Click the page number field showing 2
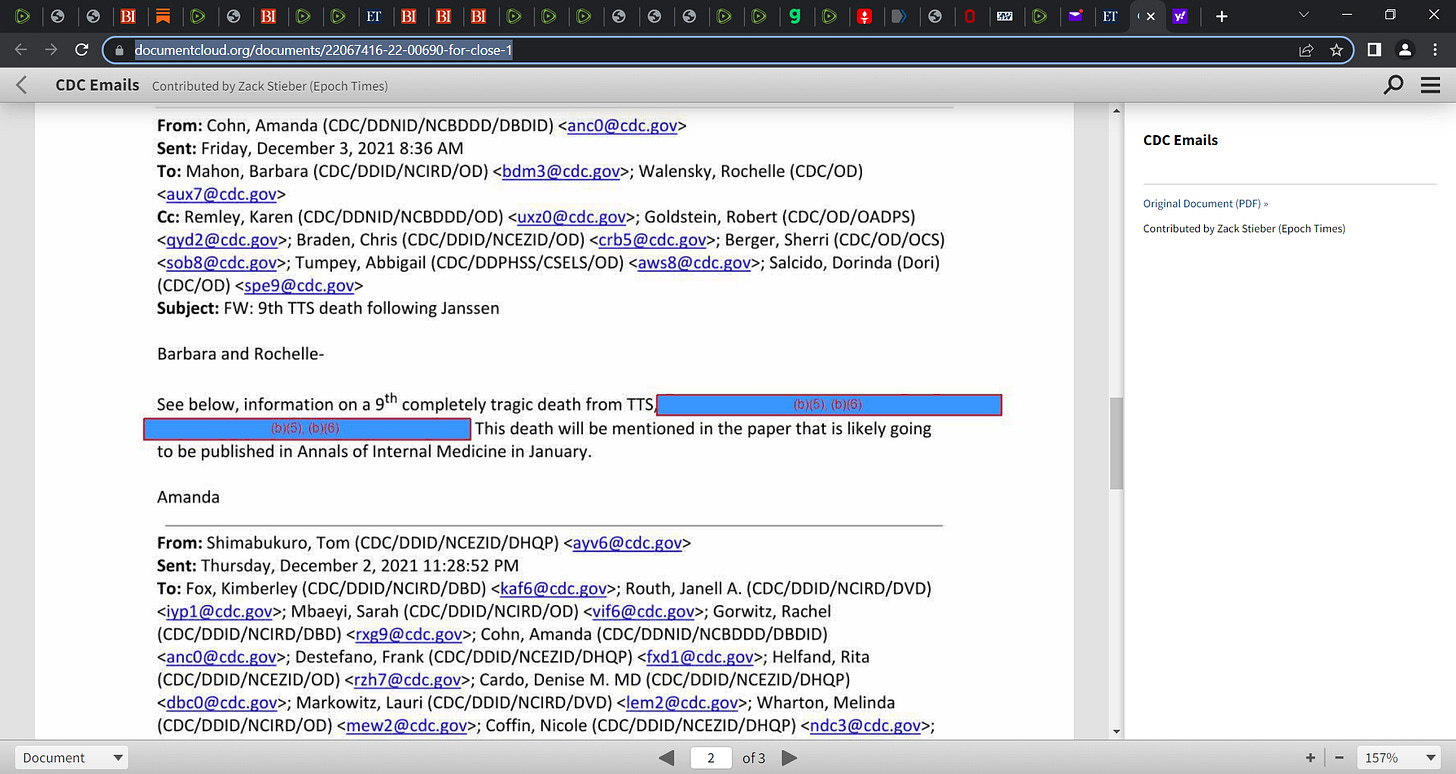 point(711,758)
